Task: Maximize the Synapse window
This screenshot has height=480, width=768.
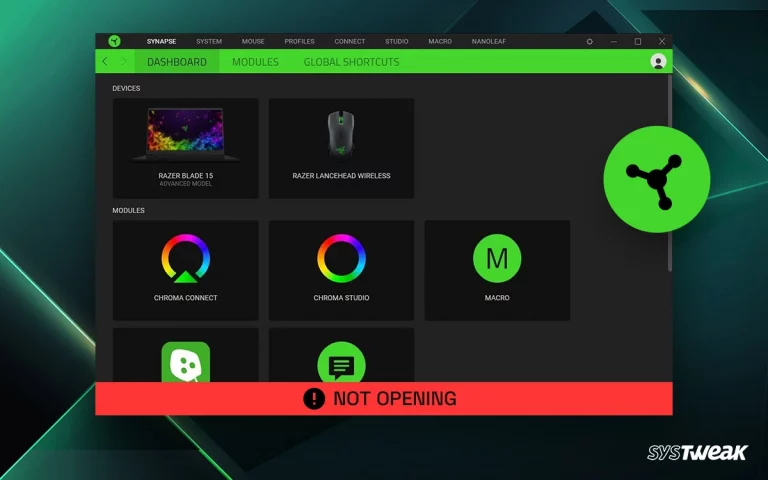Action: pyautogui.click(x=638, y=42)
